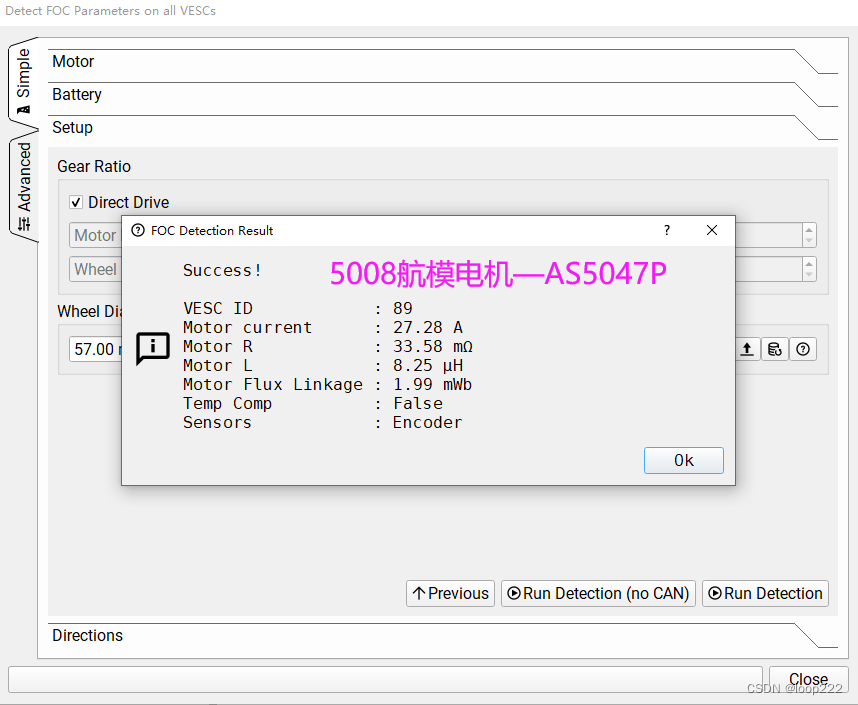Start the Run Detection button
The height and width of the screenshot is (705, 858).
pos(765,593)
